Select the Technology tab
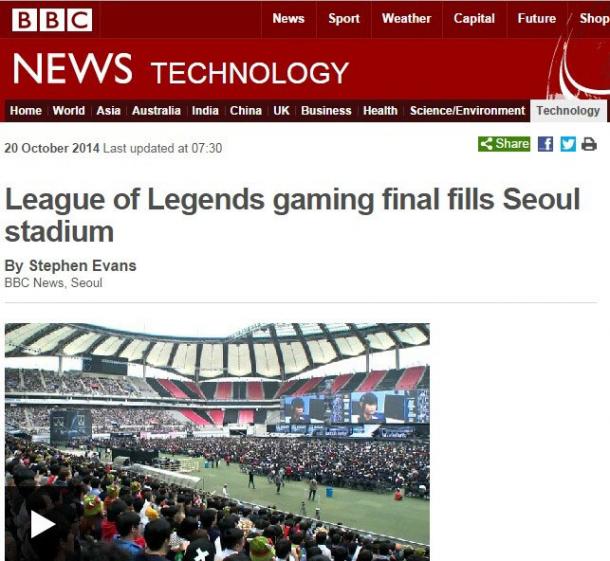Image resolution: width=610 pixels, height=561 pixels. pos(568,111)
